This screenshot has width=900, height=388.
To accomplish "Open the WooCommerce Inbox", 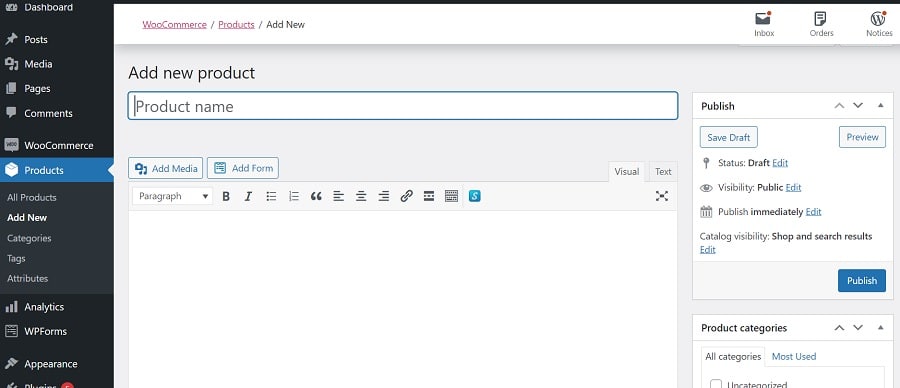I will [x=764, y=24].
